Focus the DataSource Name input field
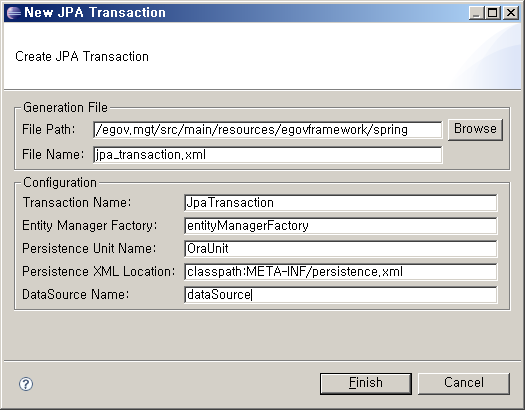Image resolution: width=525 pixels, height=410 pixels. (341, 295)
